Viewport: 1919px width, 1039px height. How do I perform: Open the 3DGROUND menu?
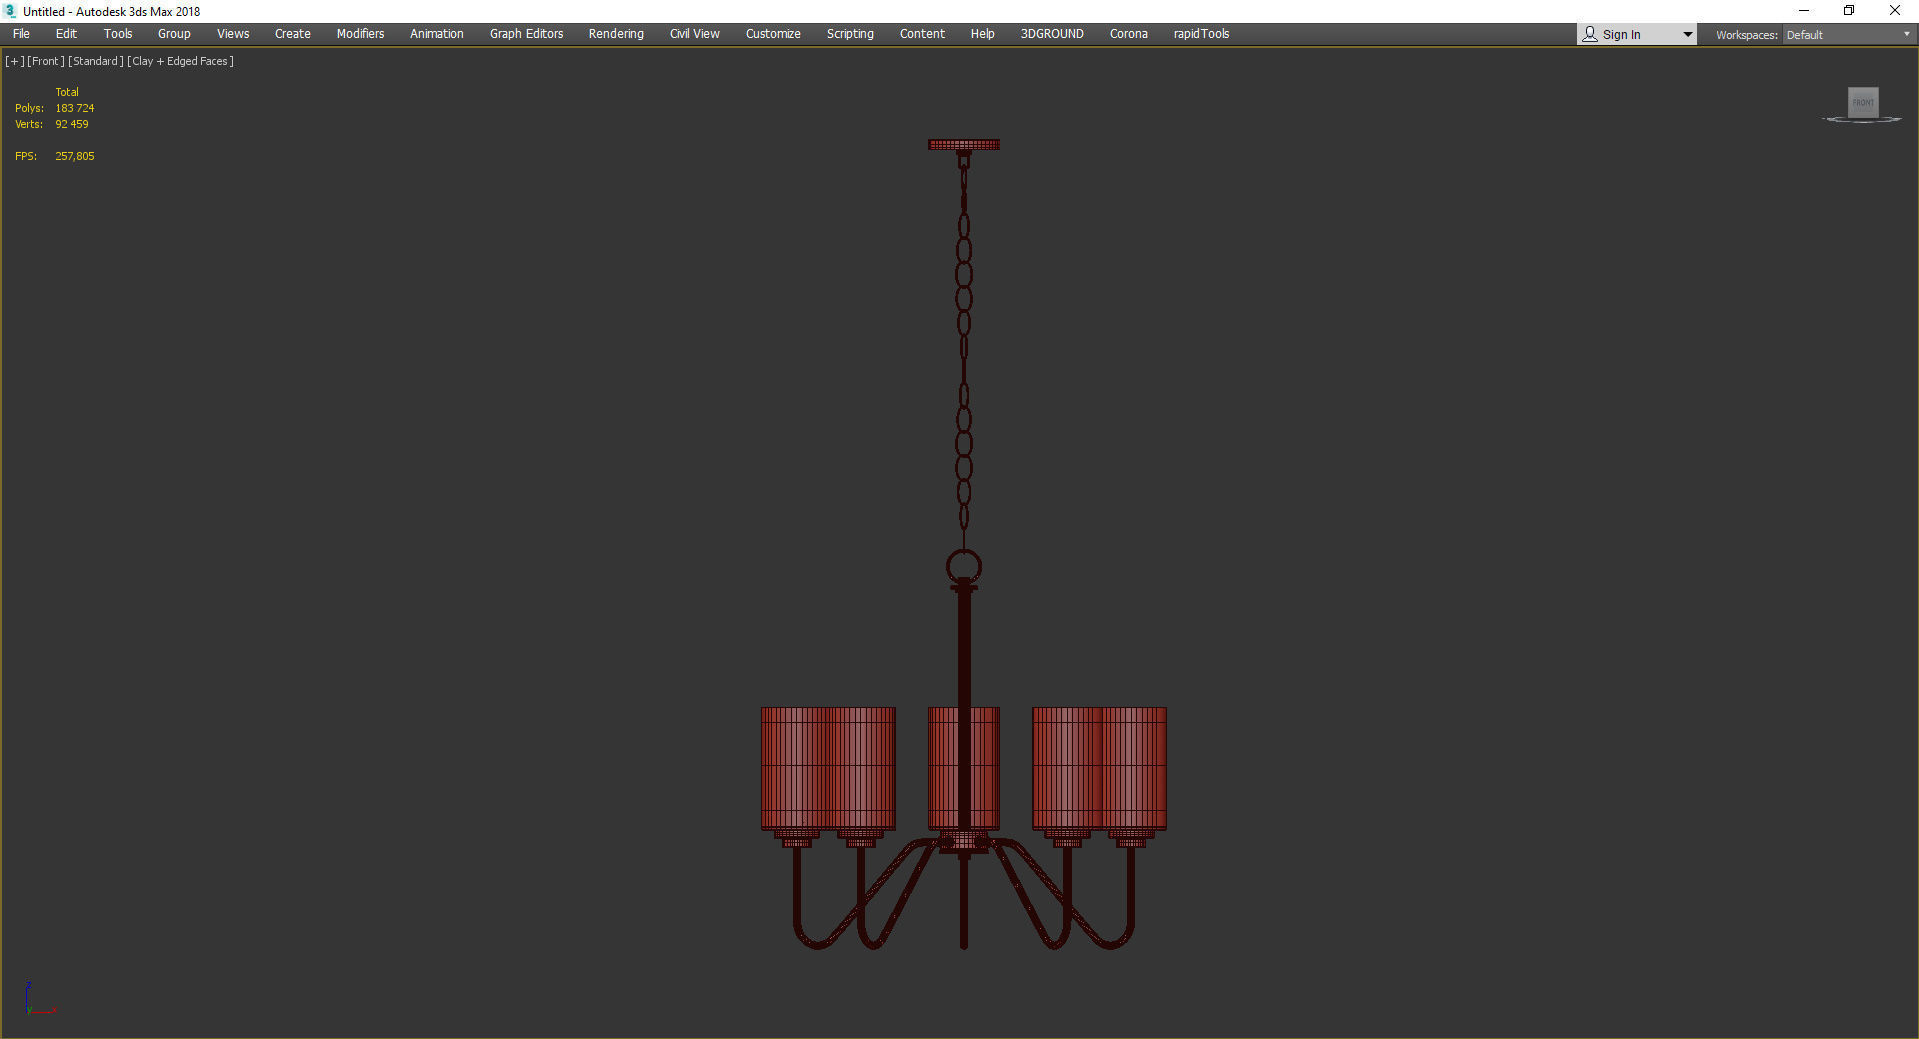point(1052,34)
